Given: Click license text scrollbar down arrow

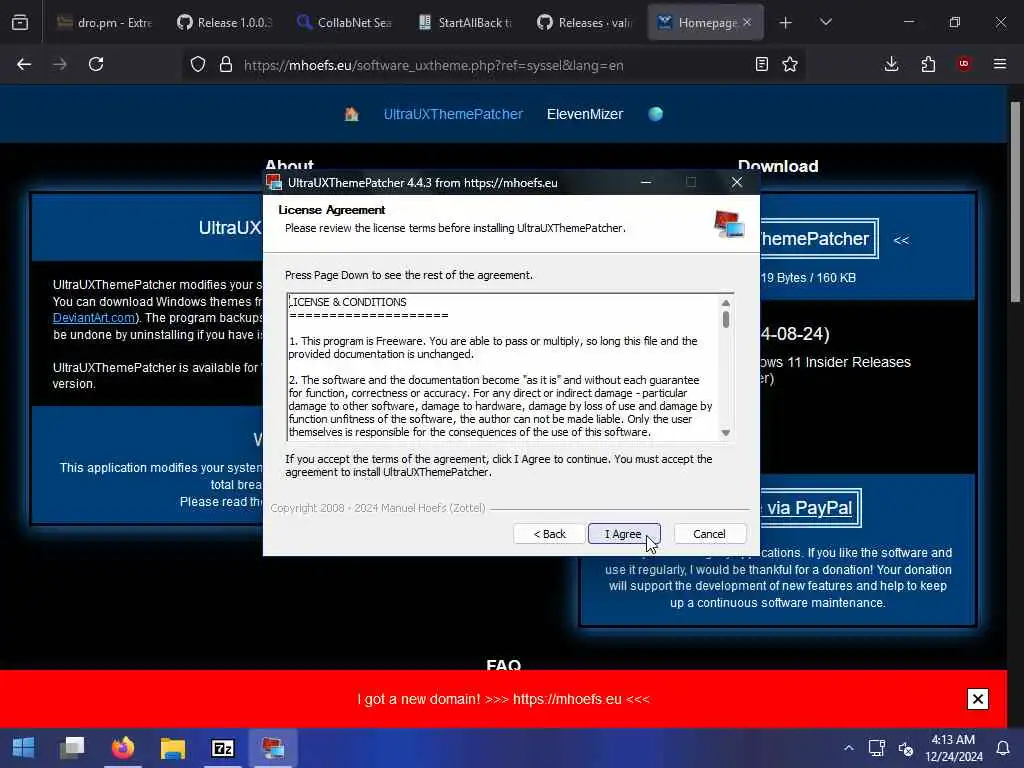Looking at the screenshot, I should (x=726, y=433).
